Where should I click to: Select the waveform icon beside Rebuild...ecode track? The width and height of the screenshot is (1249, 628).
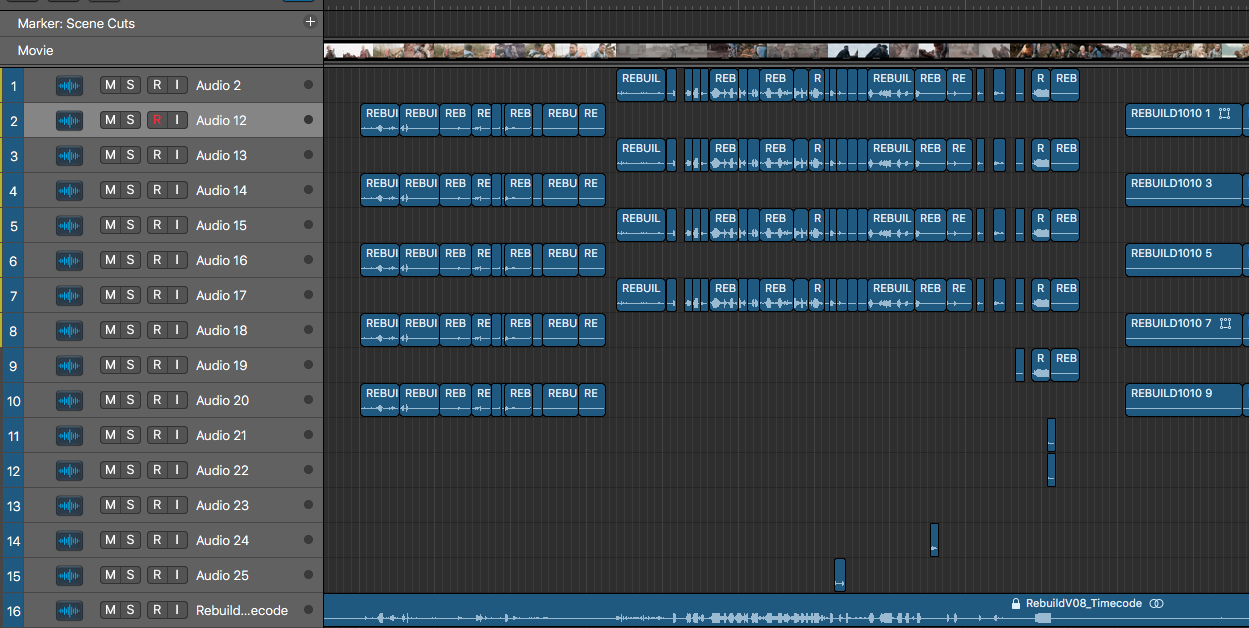coord(68,610)
